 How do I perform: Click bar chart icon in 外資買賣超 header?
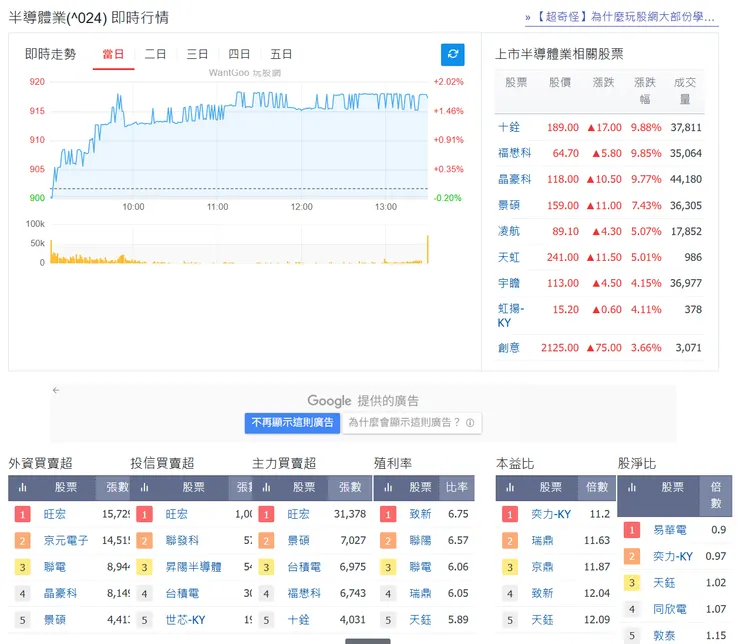point(22,487)
